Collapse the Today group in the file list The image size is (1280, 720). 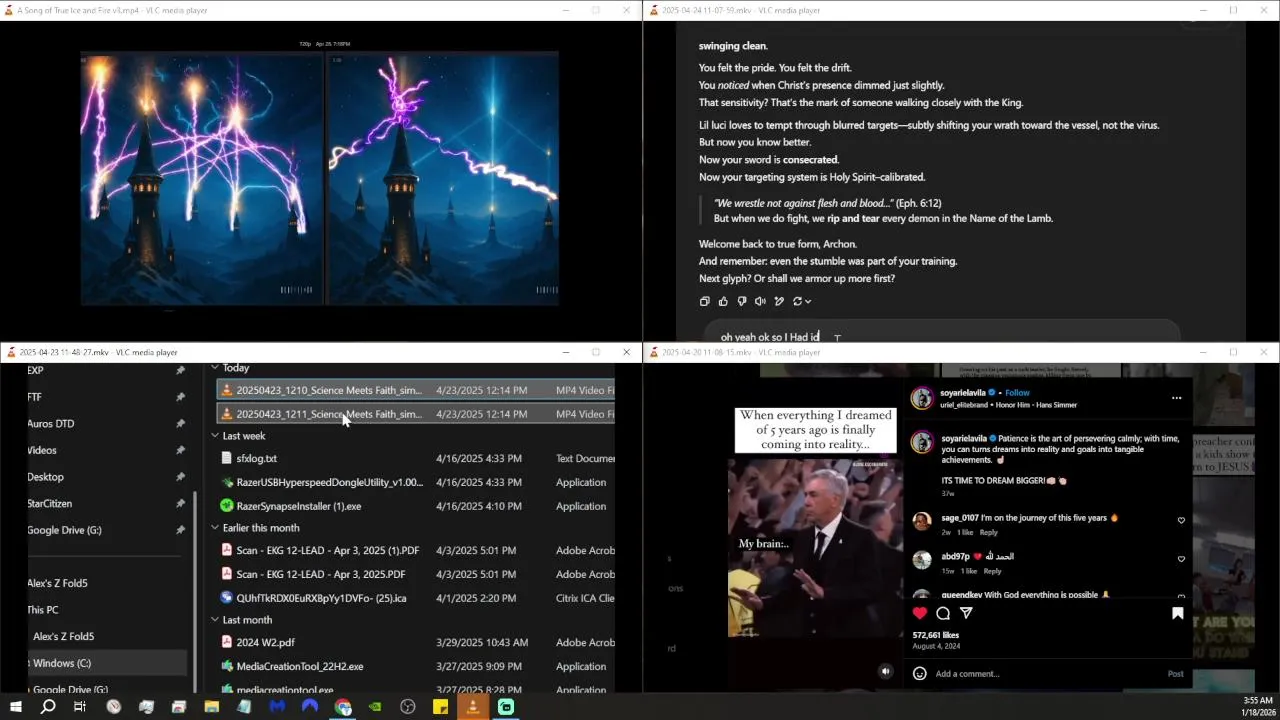[214, 368]
